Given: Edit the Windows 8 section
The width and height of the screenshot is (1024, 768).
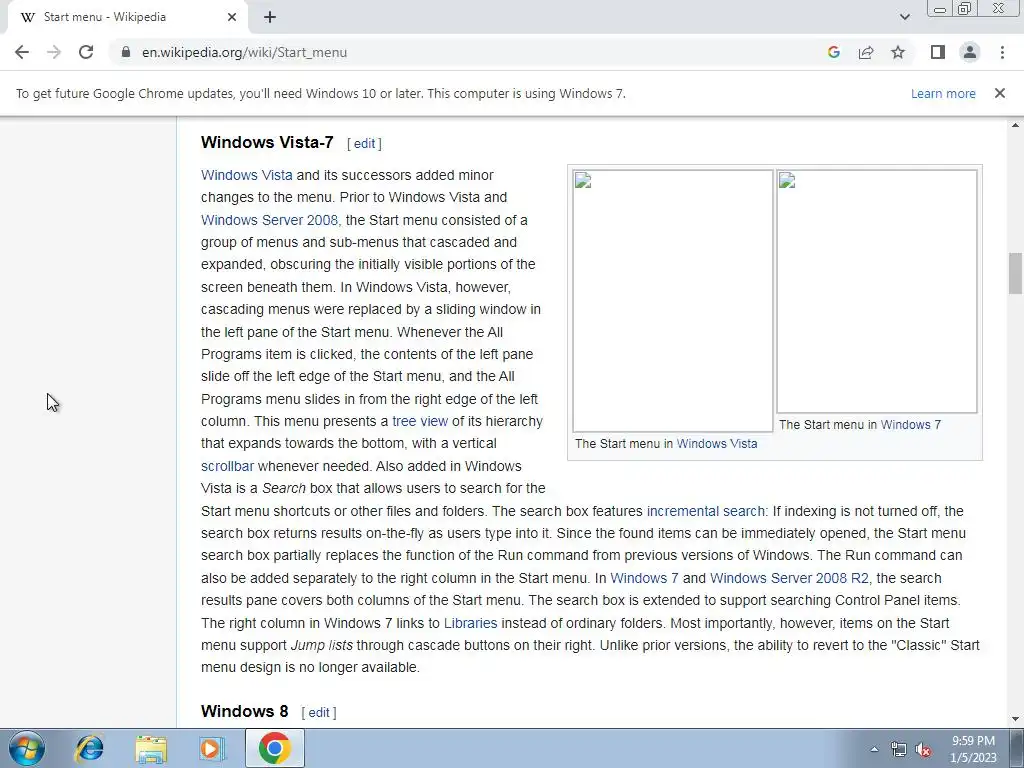Looking at the screenshot, I should pyautogui.click(x=319, y=712).
